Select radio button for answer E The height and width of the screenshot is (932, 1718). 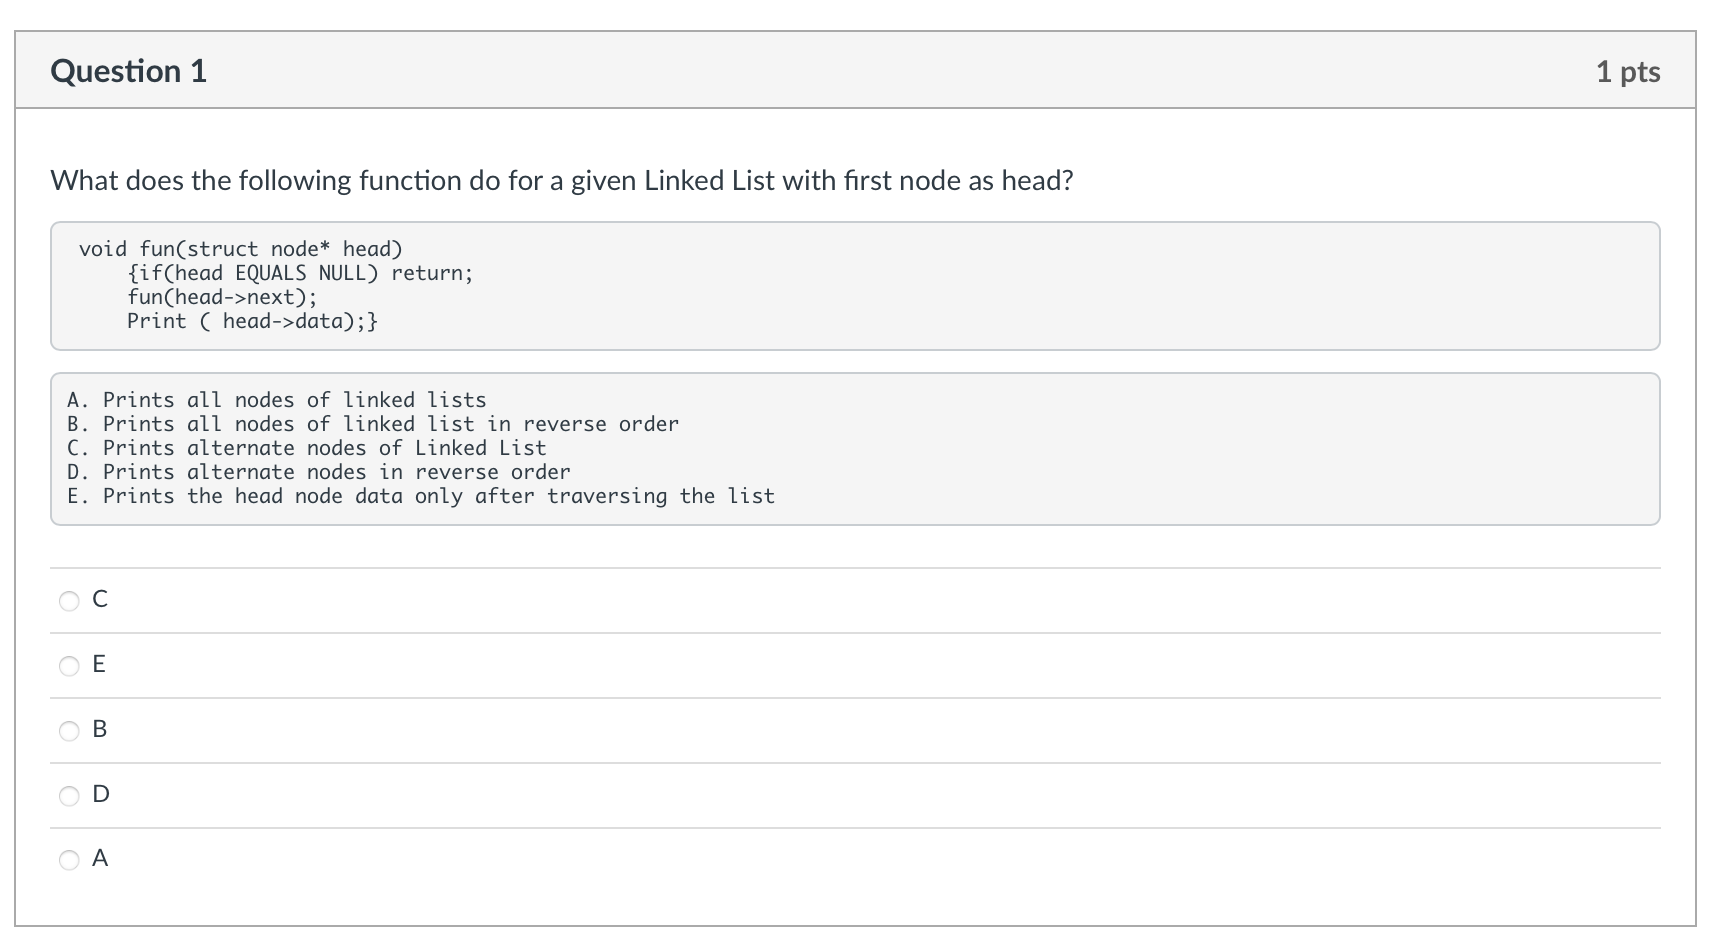[x=69, y=666]
